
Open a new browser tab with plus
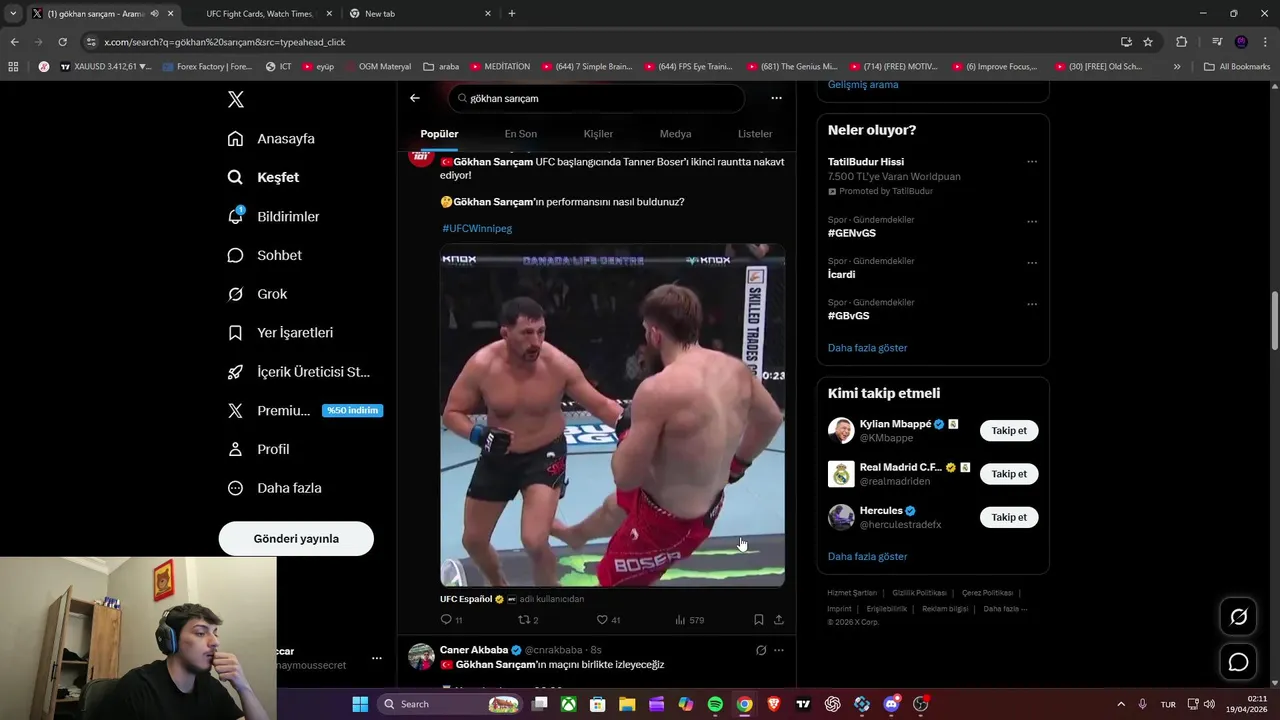click(512, 14)
